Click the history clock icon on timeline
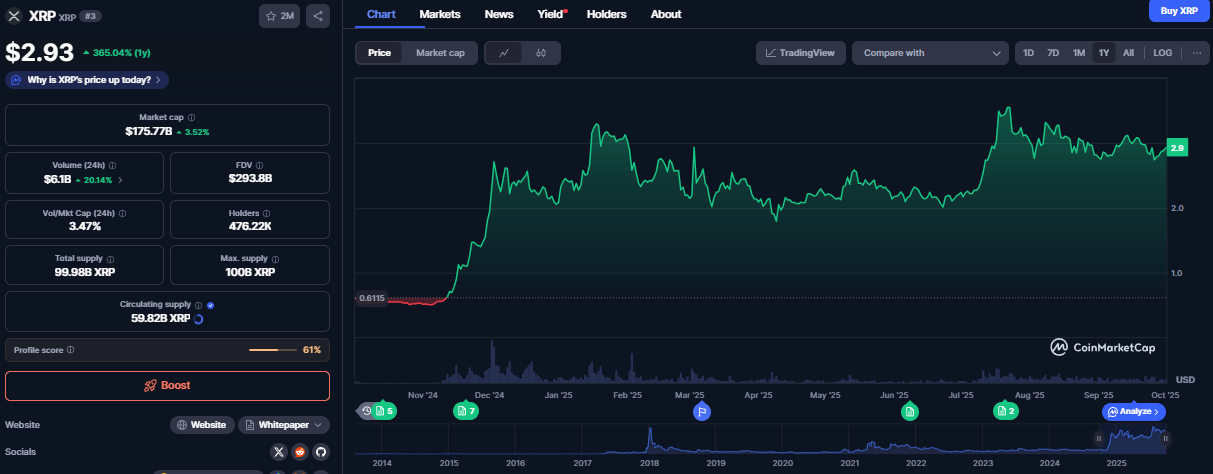The width and height of the screenshot is (1213, 474). [x=366, y=411]
